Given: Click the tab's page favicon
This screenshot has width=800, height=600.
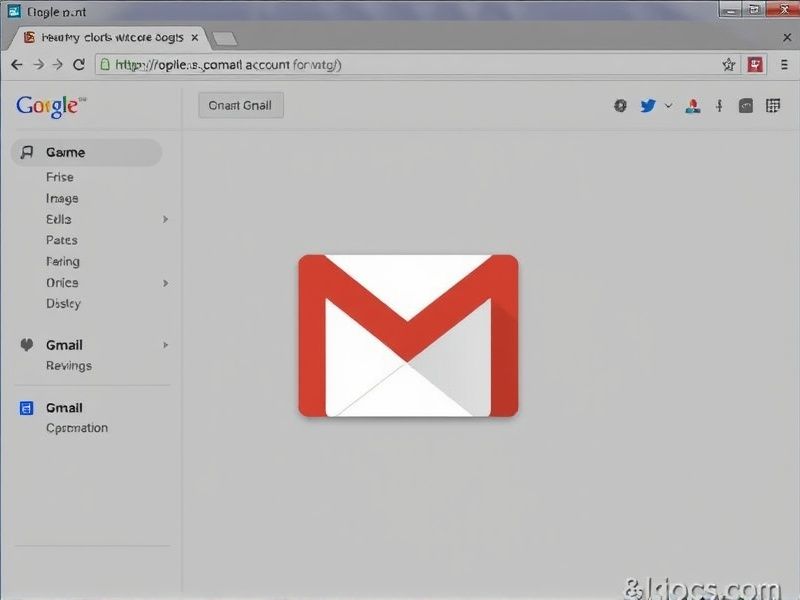Looking at the screenshot, I should click(x=30, y=37).
